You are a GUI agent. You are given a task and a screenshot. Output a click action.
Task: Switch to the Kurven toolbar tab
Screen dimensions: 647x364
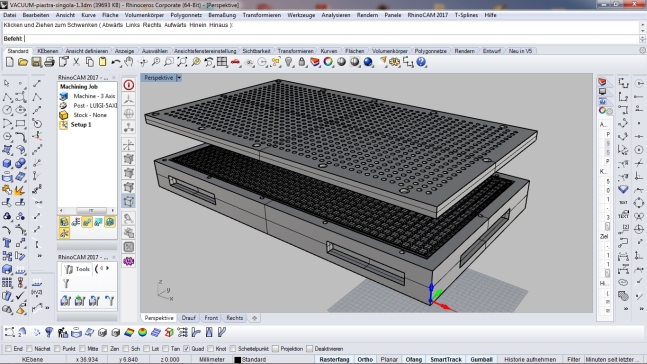[328, 51]
